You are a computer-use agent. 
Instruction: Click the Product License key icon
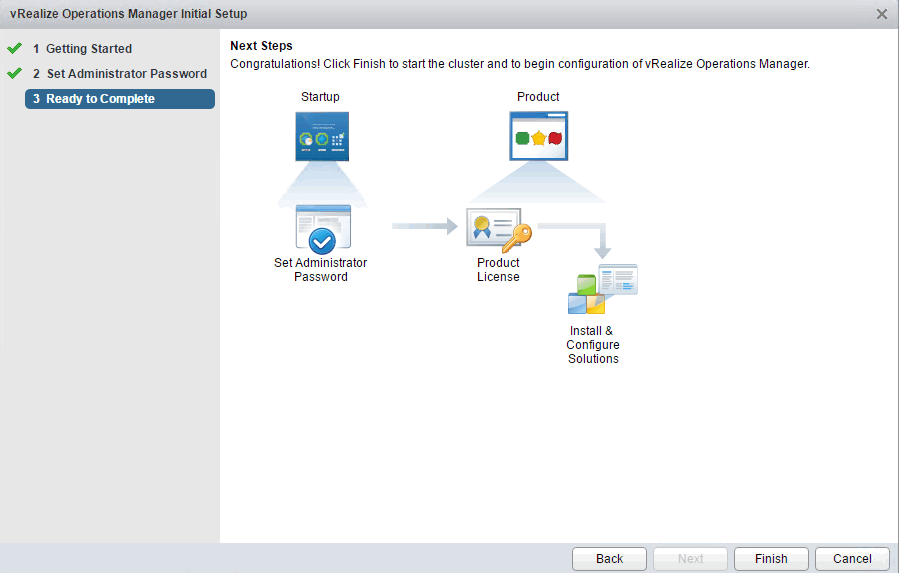click(499, 230)
